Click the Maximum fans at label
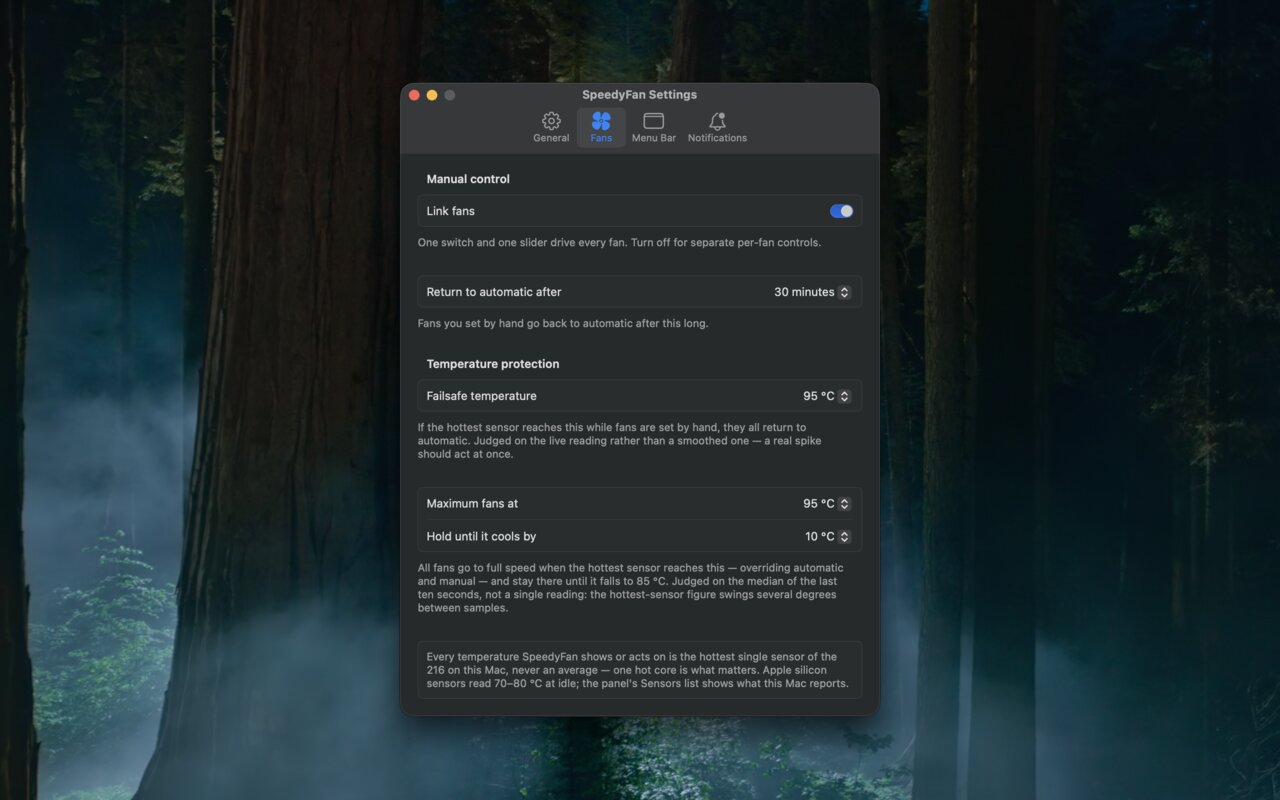Screen dimensions: 1280x800 pos(472,504)
